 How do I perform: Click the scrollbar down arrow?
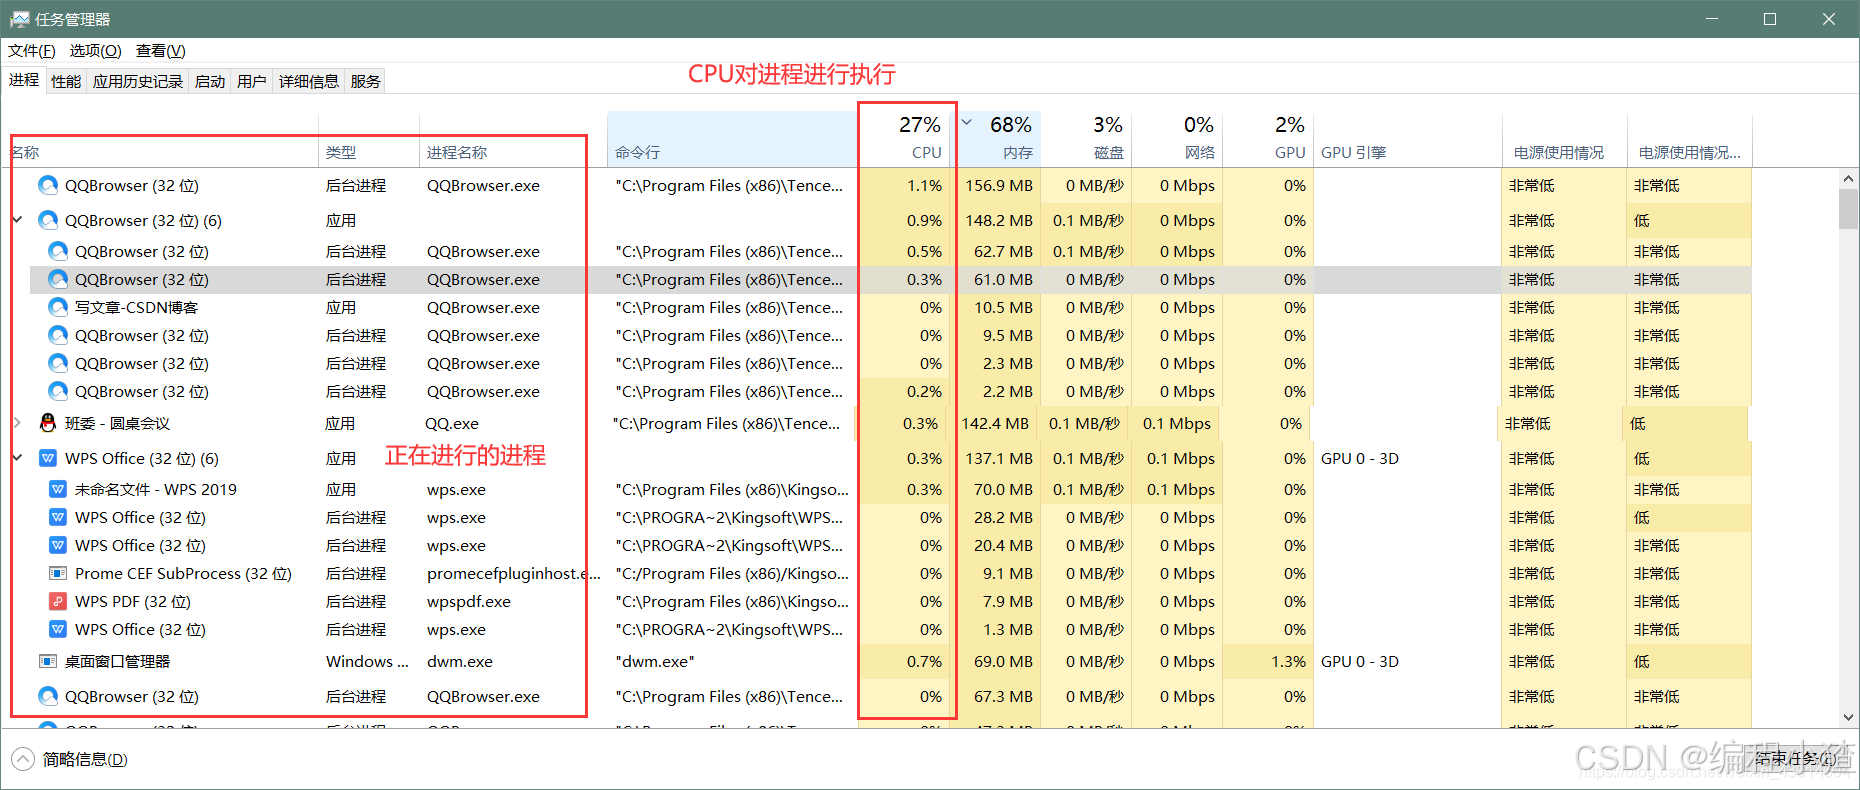coord(1848,717)
